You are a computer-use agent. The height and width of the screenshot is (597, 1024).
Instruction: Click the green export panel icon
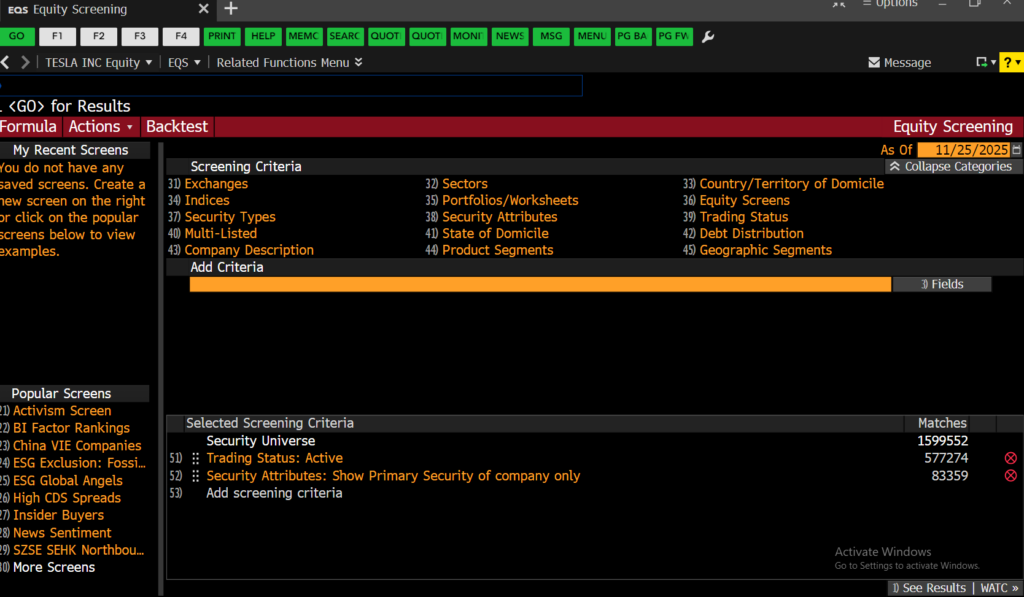tap(984, 63)
